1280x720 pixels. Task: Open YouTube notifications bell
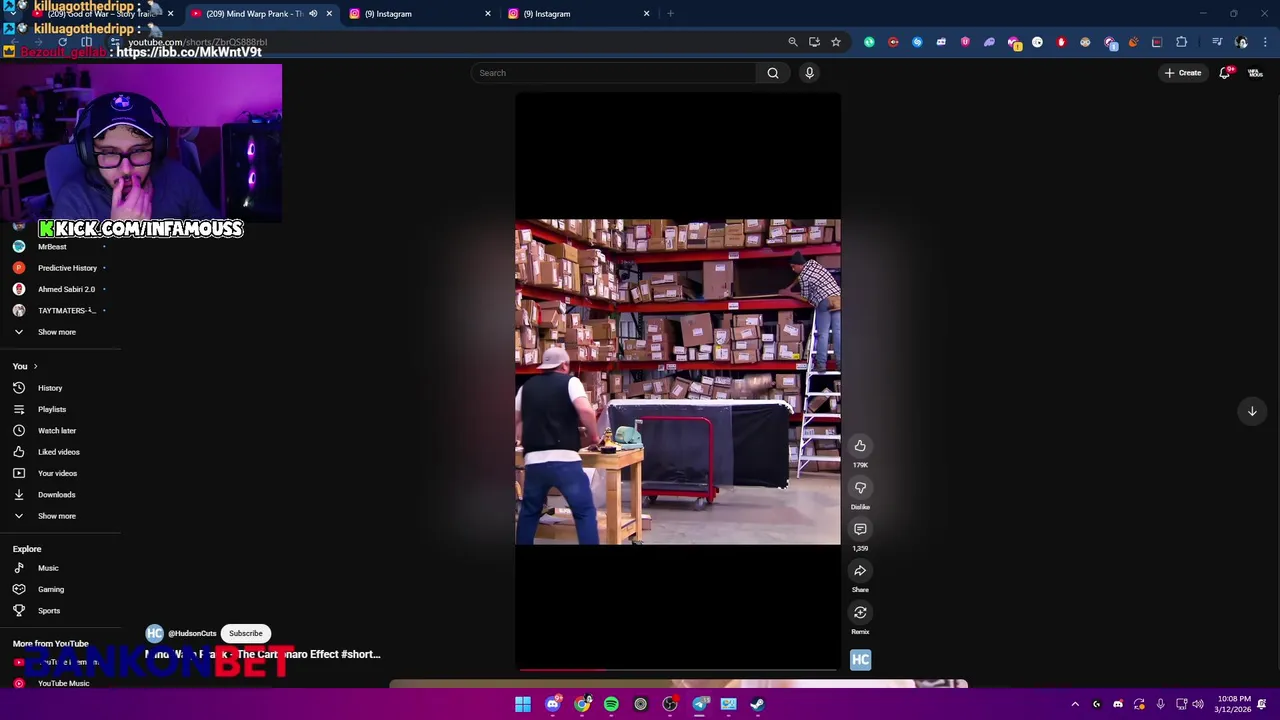point(1225,73)
